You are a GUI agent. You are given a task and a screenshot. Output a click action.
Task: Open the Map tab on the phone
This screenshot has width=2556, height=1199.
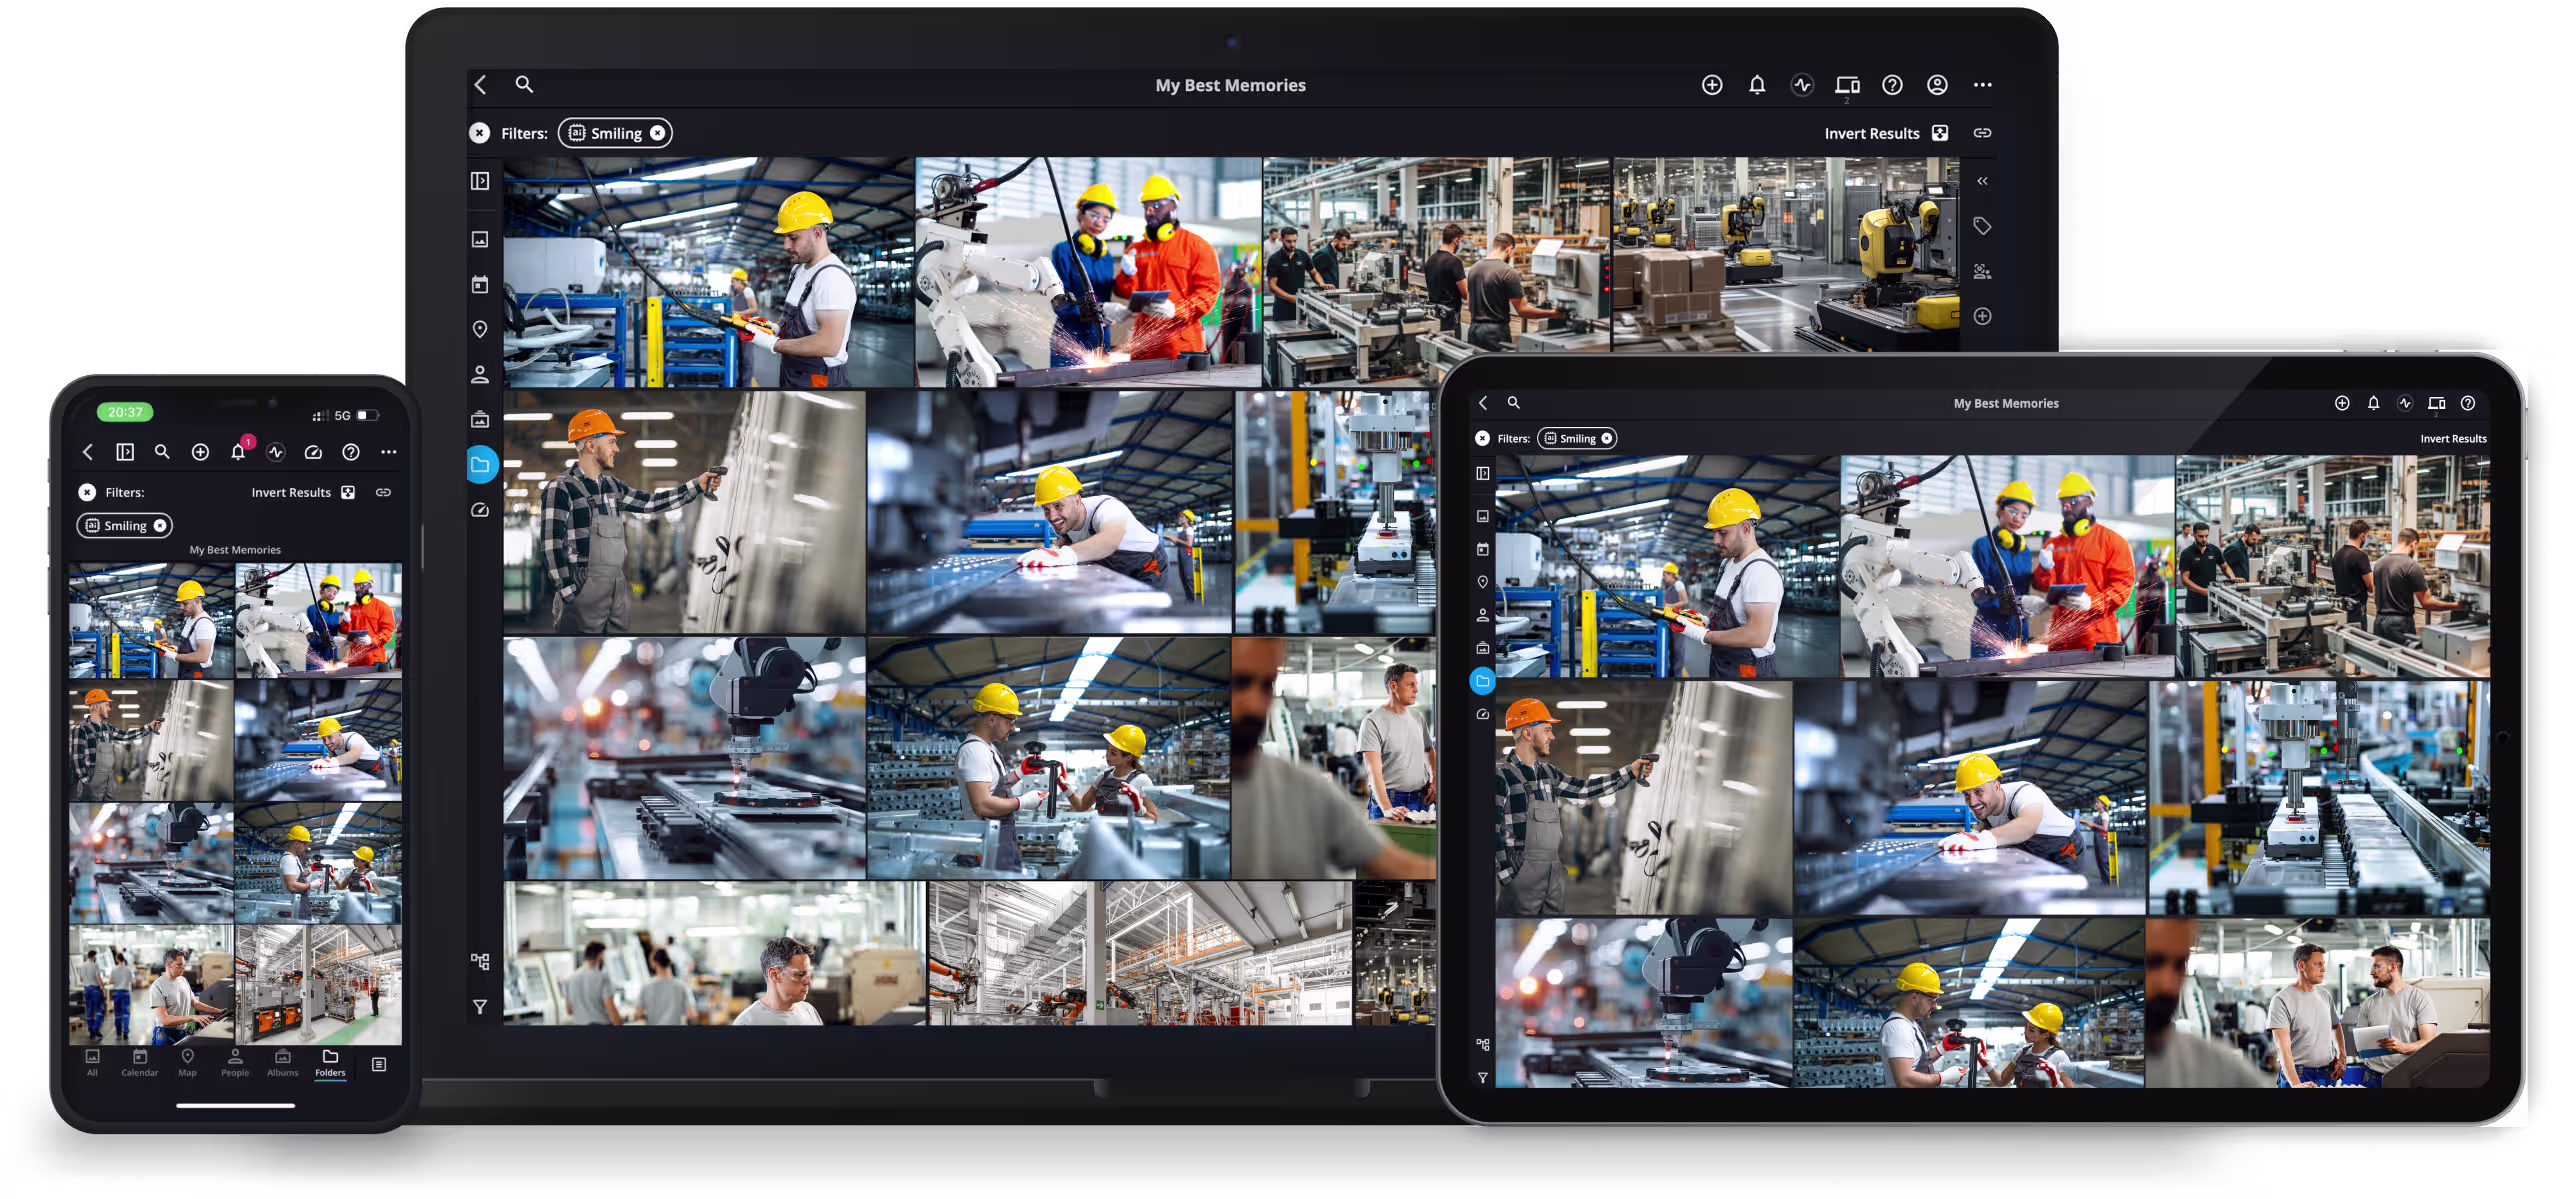(187, 1062)
